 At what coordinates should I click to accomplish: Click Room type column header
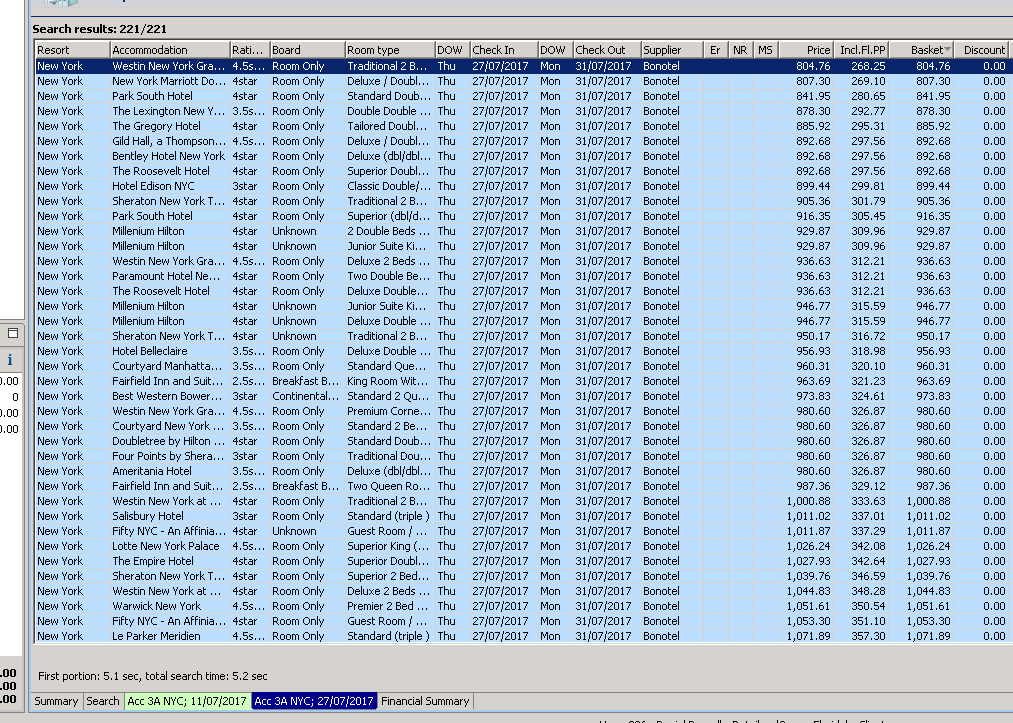(390, 50)
